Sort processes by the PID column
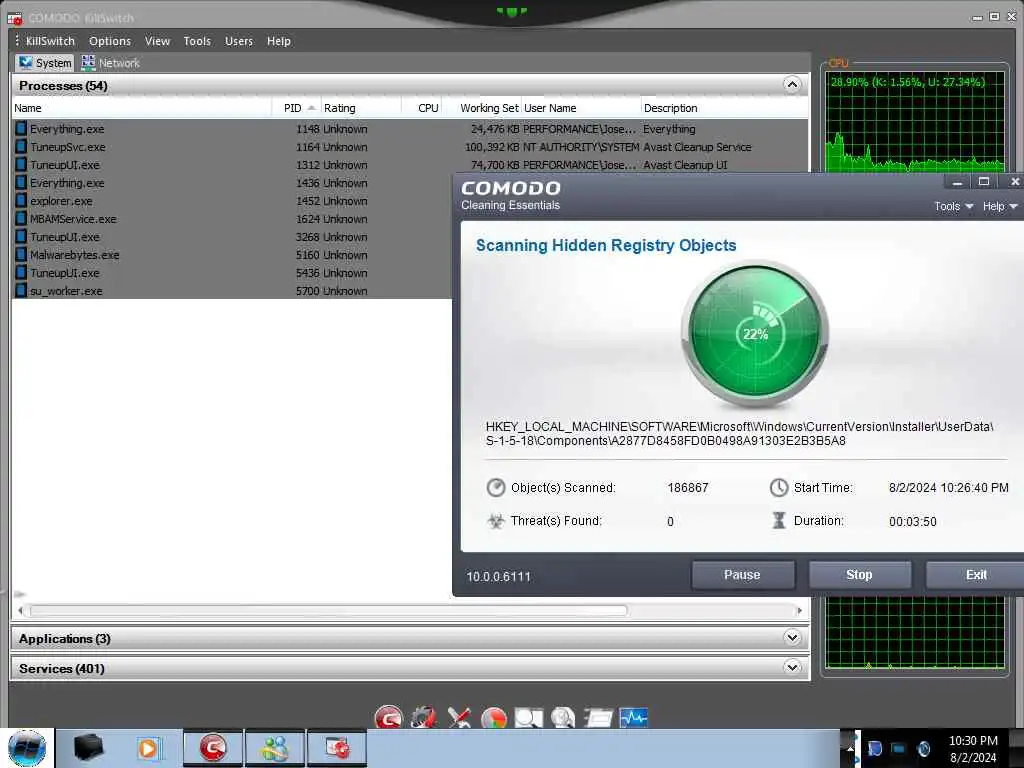Image resolution: width=1024 pixels, height=768 pixels. (298, 108)
